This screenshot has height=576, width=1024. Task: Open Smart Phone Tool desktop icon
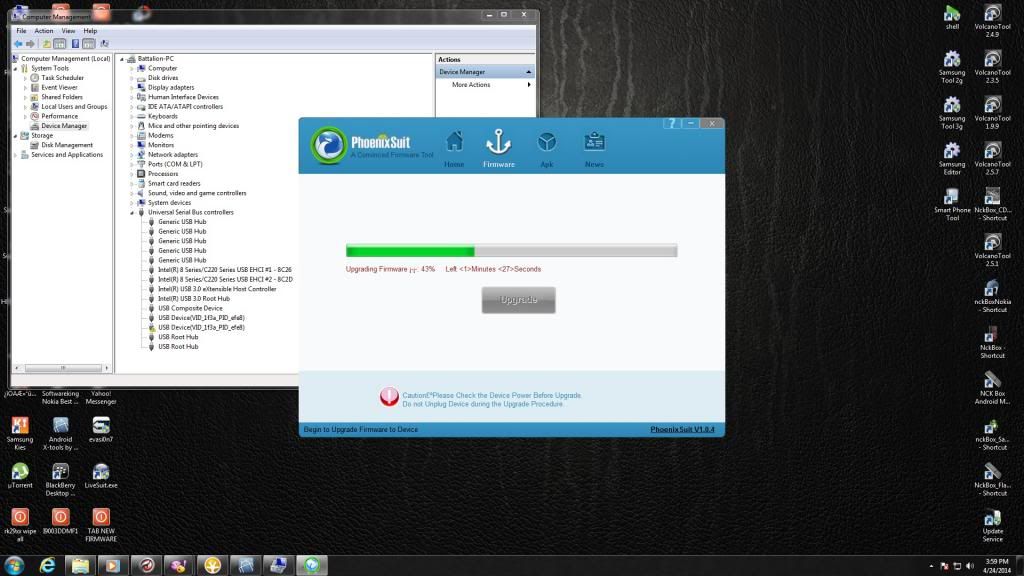coord(952,204)
